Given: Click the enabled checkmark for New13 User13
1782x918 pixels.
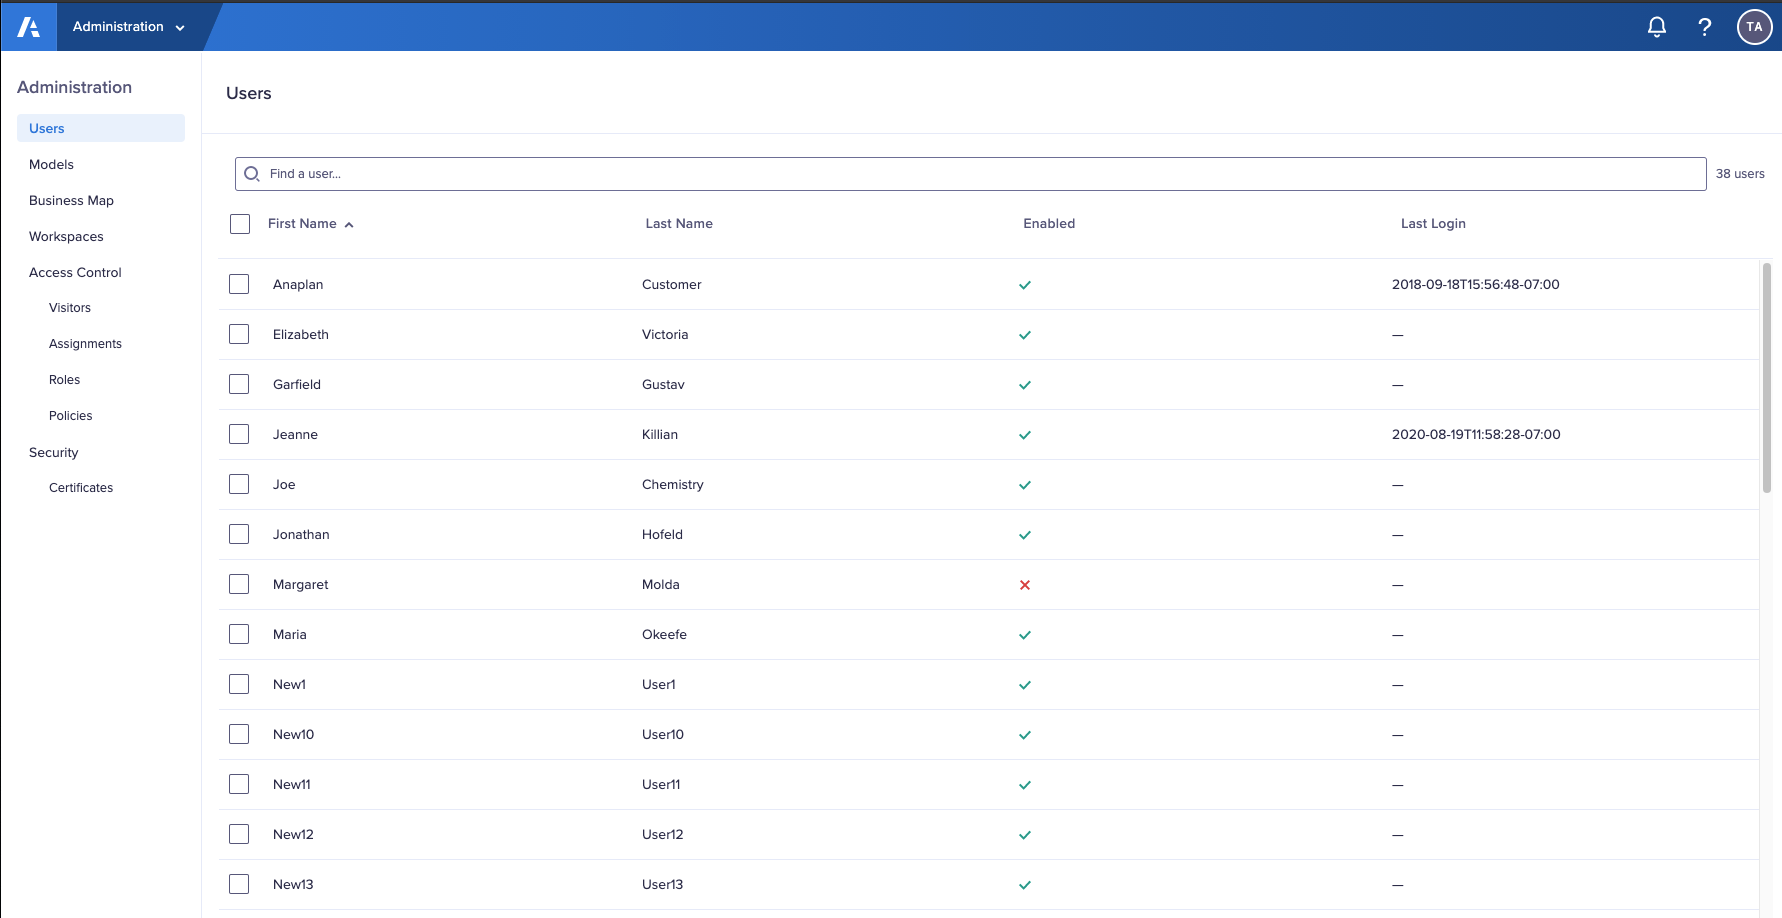Looking at the screenshot, I should [x=1025, y=885].
